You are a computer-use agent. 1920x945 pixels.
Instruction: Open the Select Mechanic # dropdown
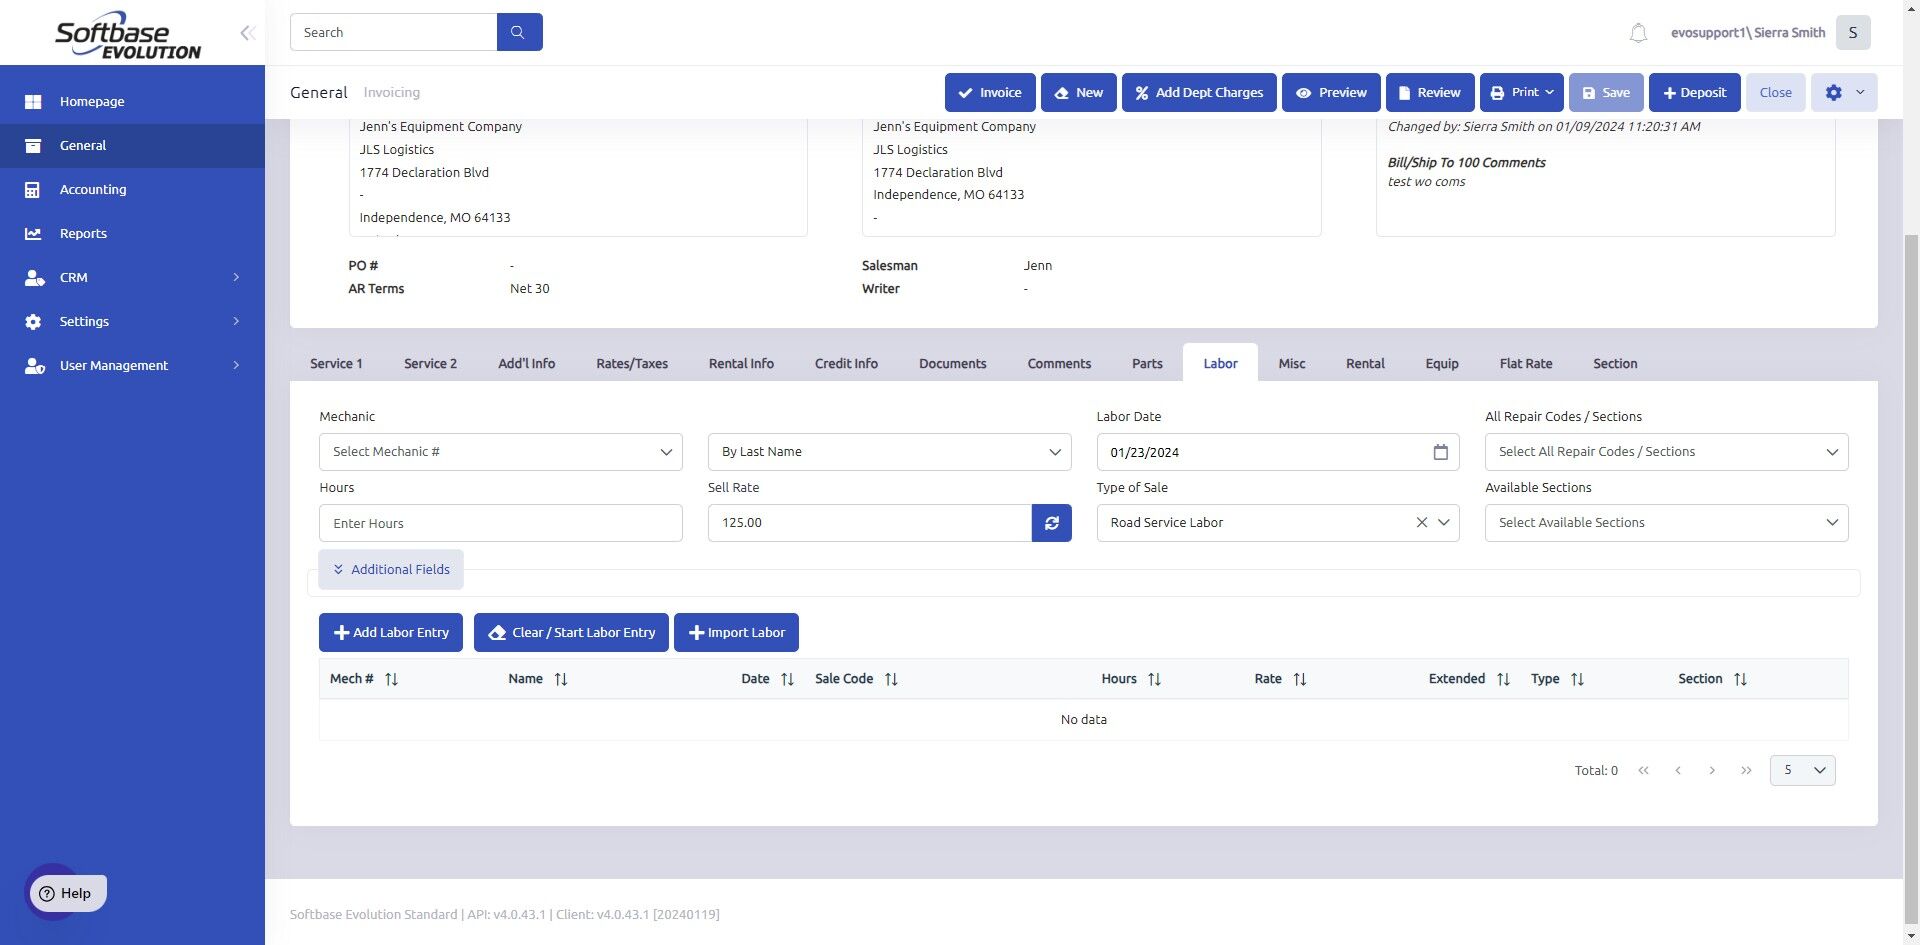tap(501, 452)
